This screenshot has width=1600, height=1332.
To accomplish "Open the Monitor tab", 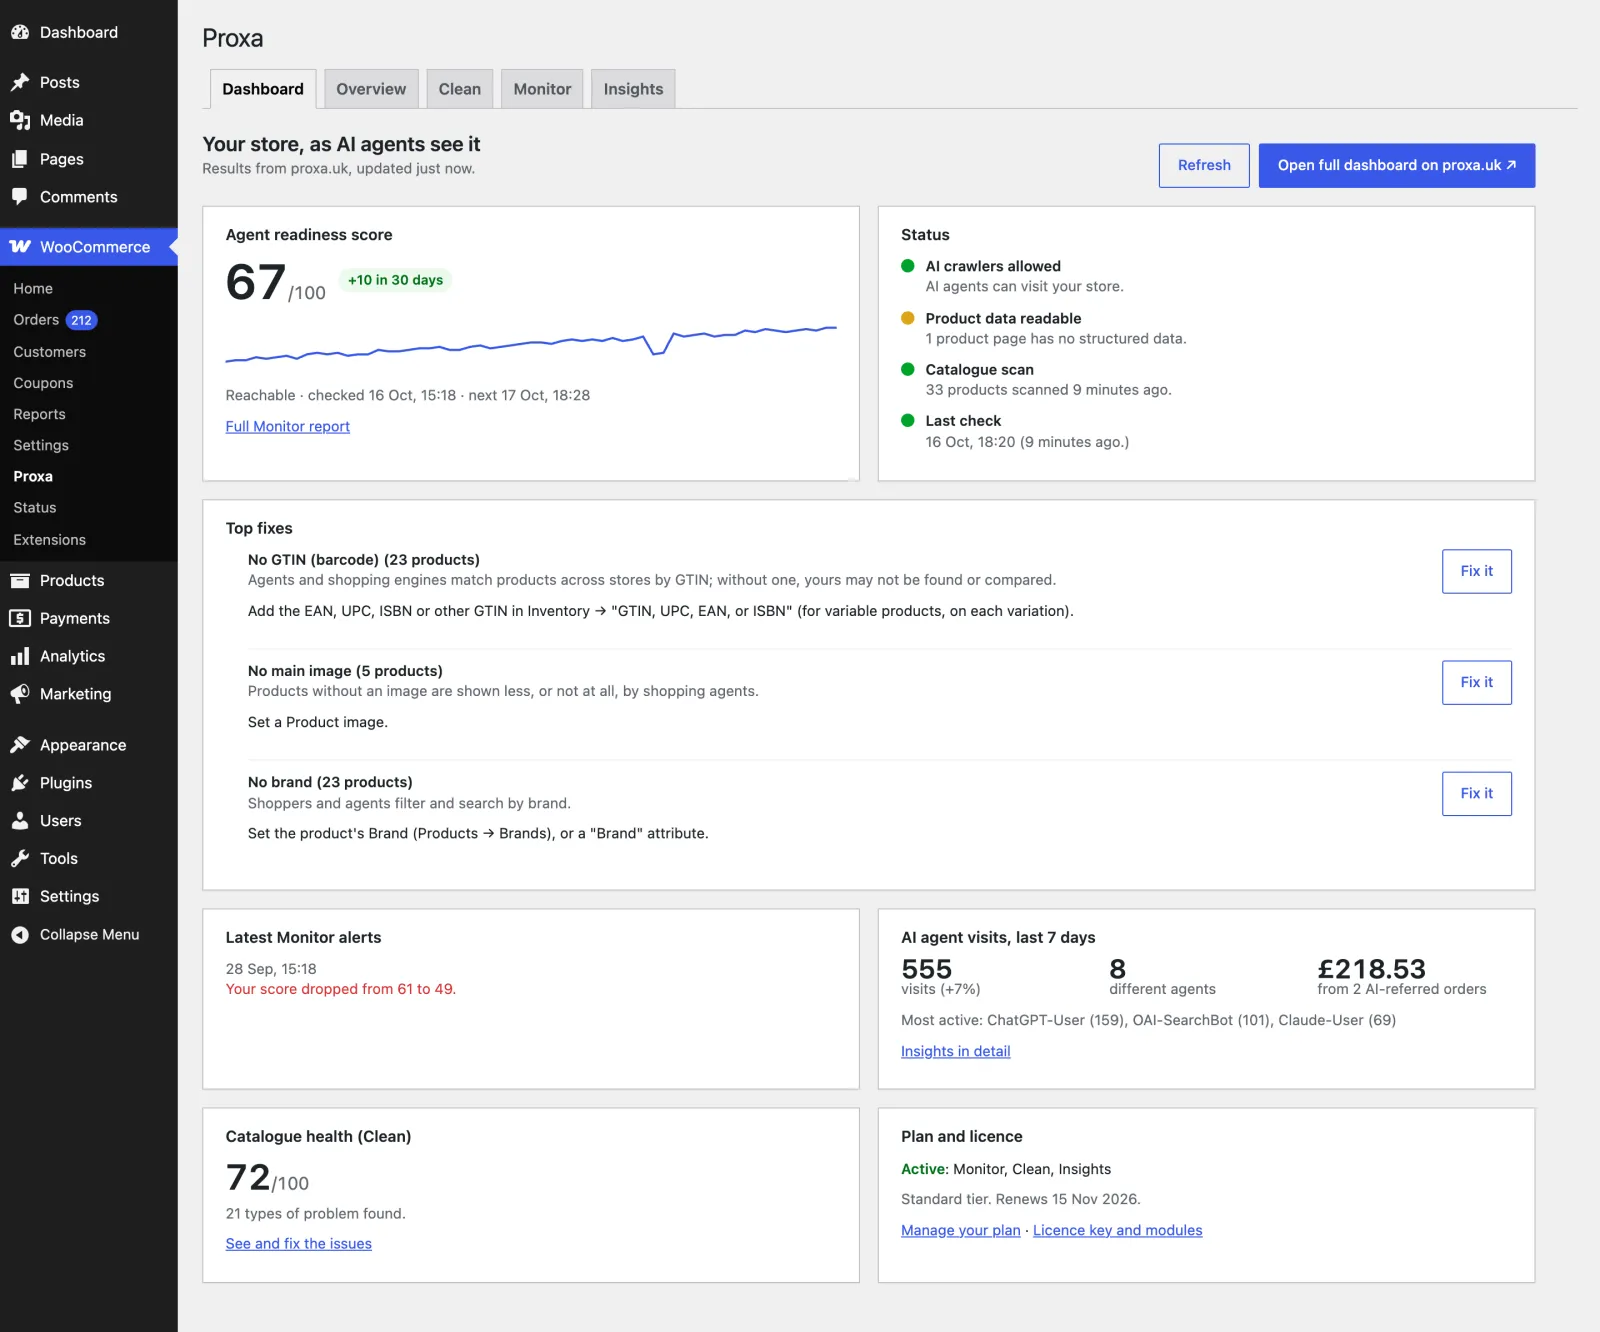I will pos(542,89).
